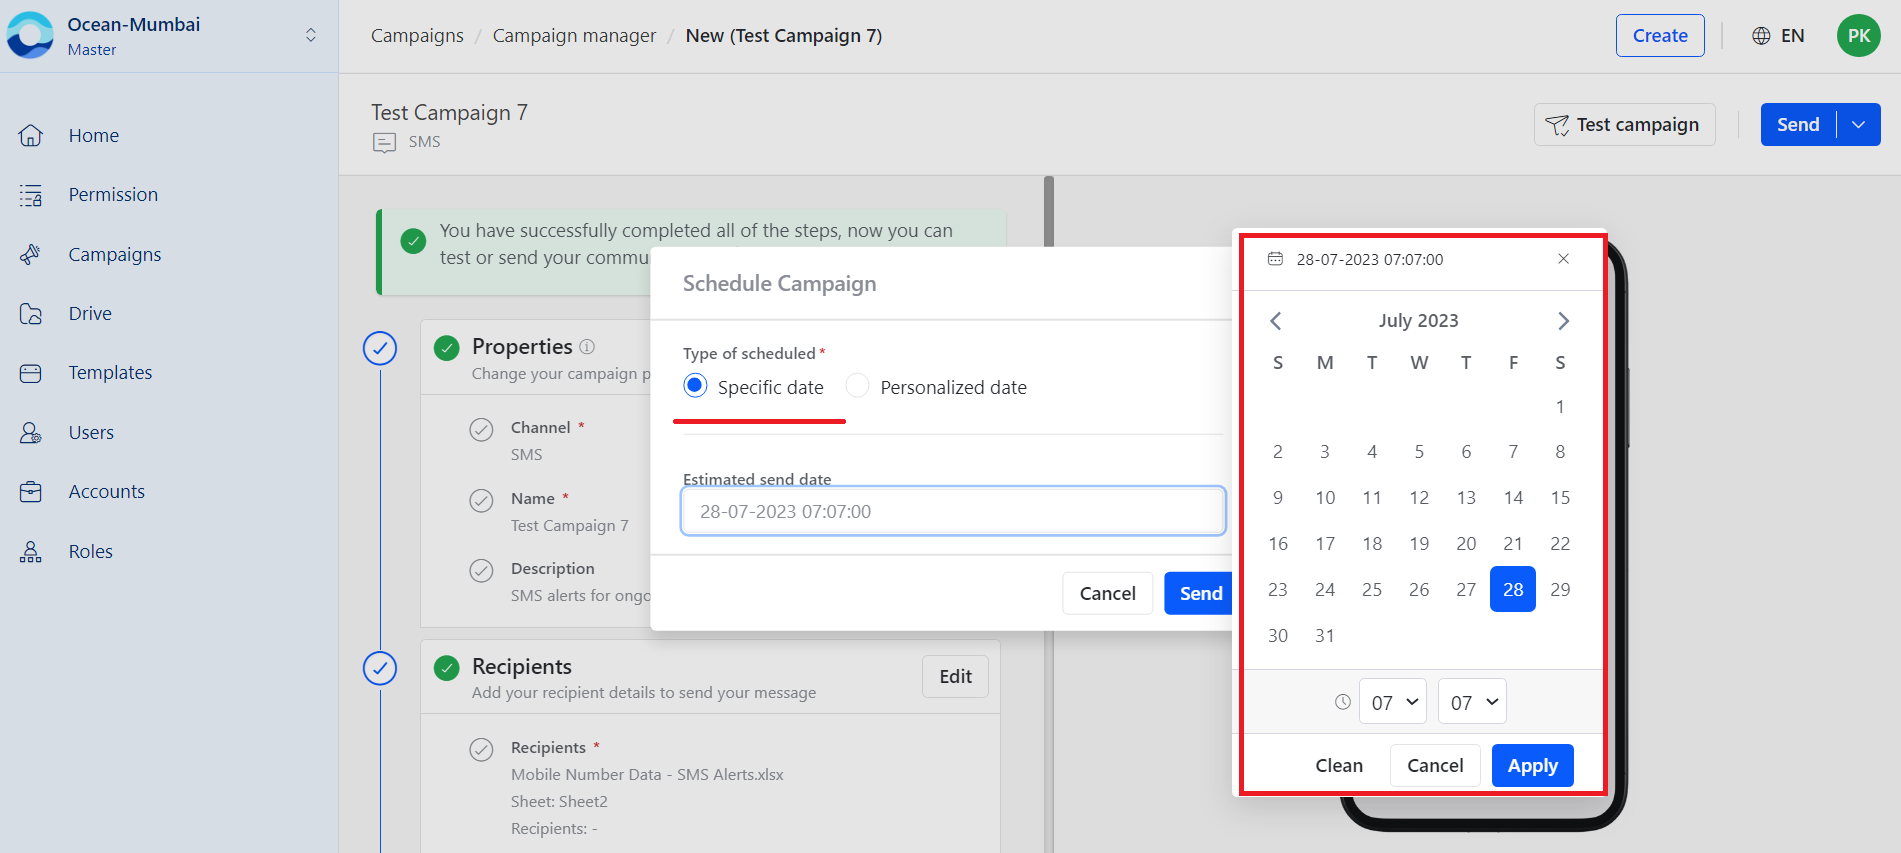The height and width of the screenshot is (853, 1901).
Task: Select the Specific date radio option
Action: (695, 386)
